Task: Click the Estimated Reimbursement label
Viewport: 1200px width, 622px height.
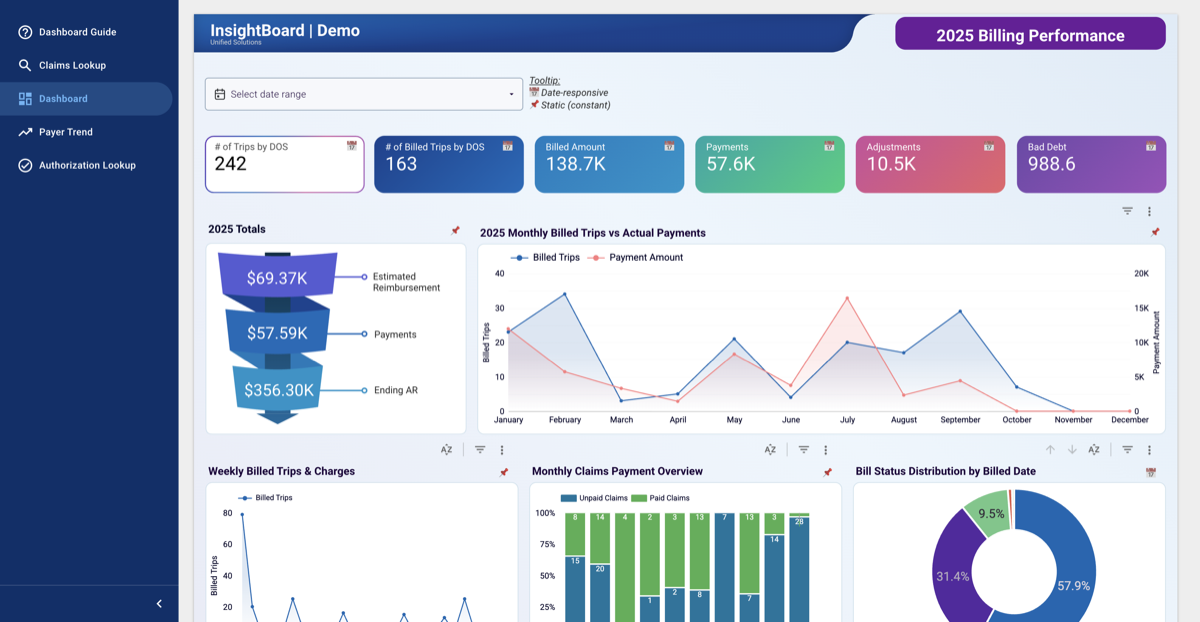Action: [406, 282]
